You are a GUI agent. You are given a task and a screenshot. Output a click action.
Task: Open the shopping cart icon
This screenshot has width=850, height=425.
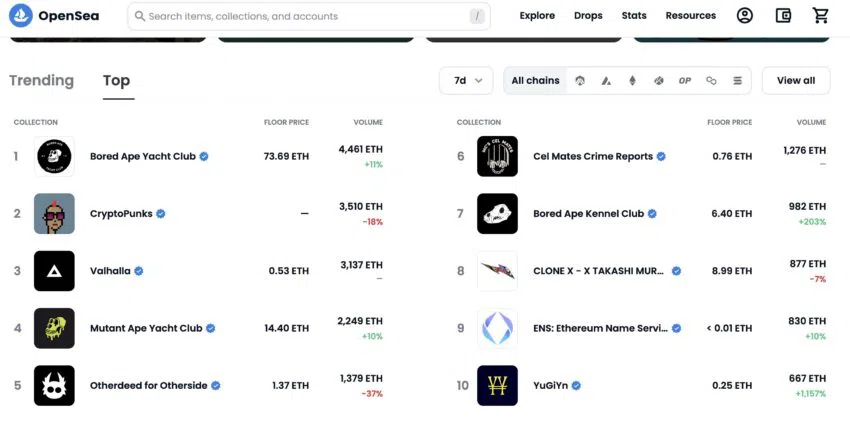coord(821,16)
